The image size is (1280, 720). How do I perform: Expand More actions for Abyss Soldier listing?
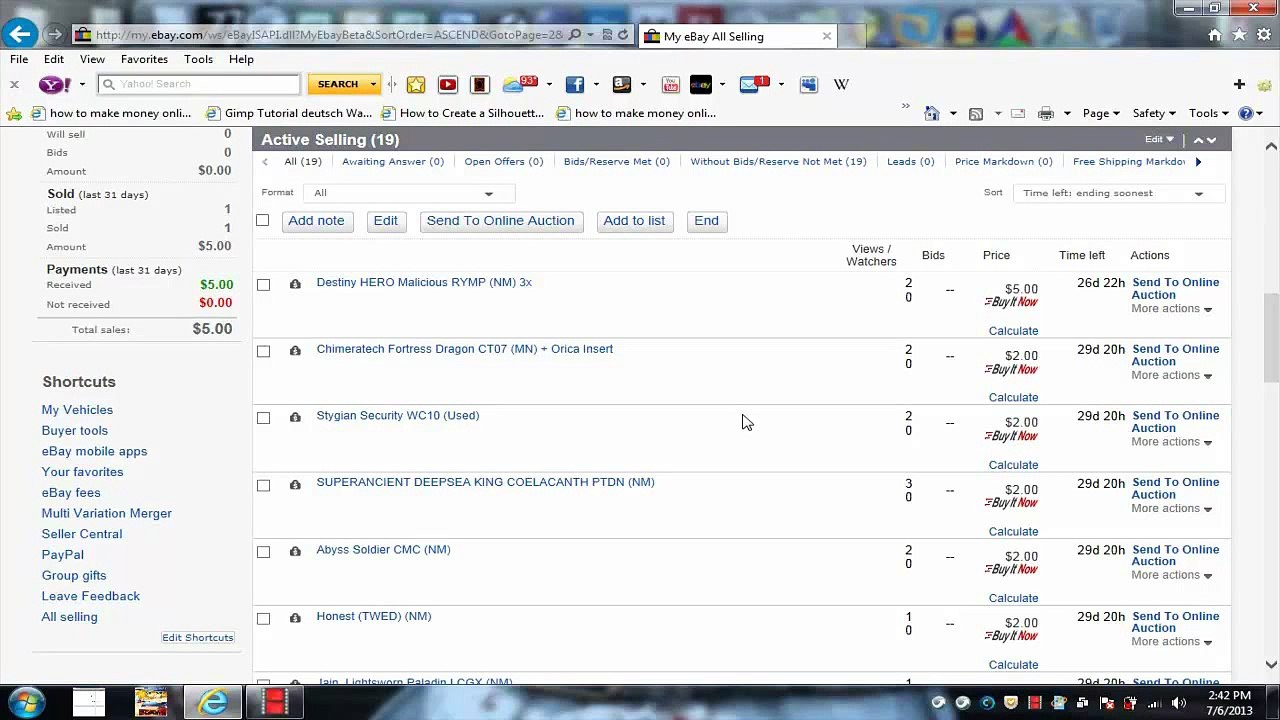coord(1171,575)
